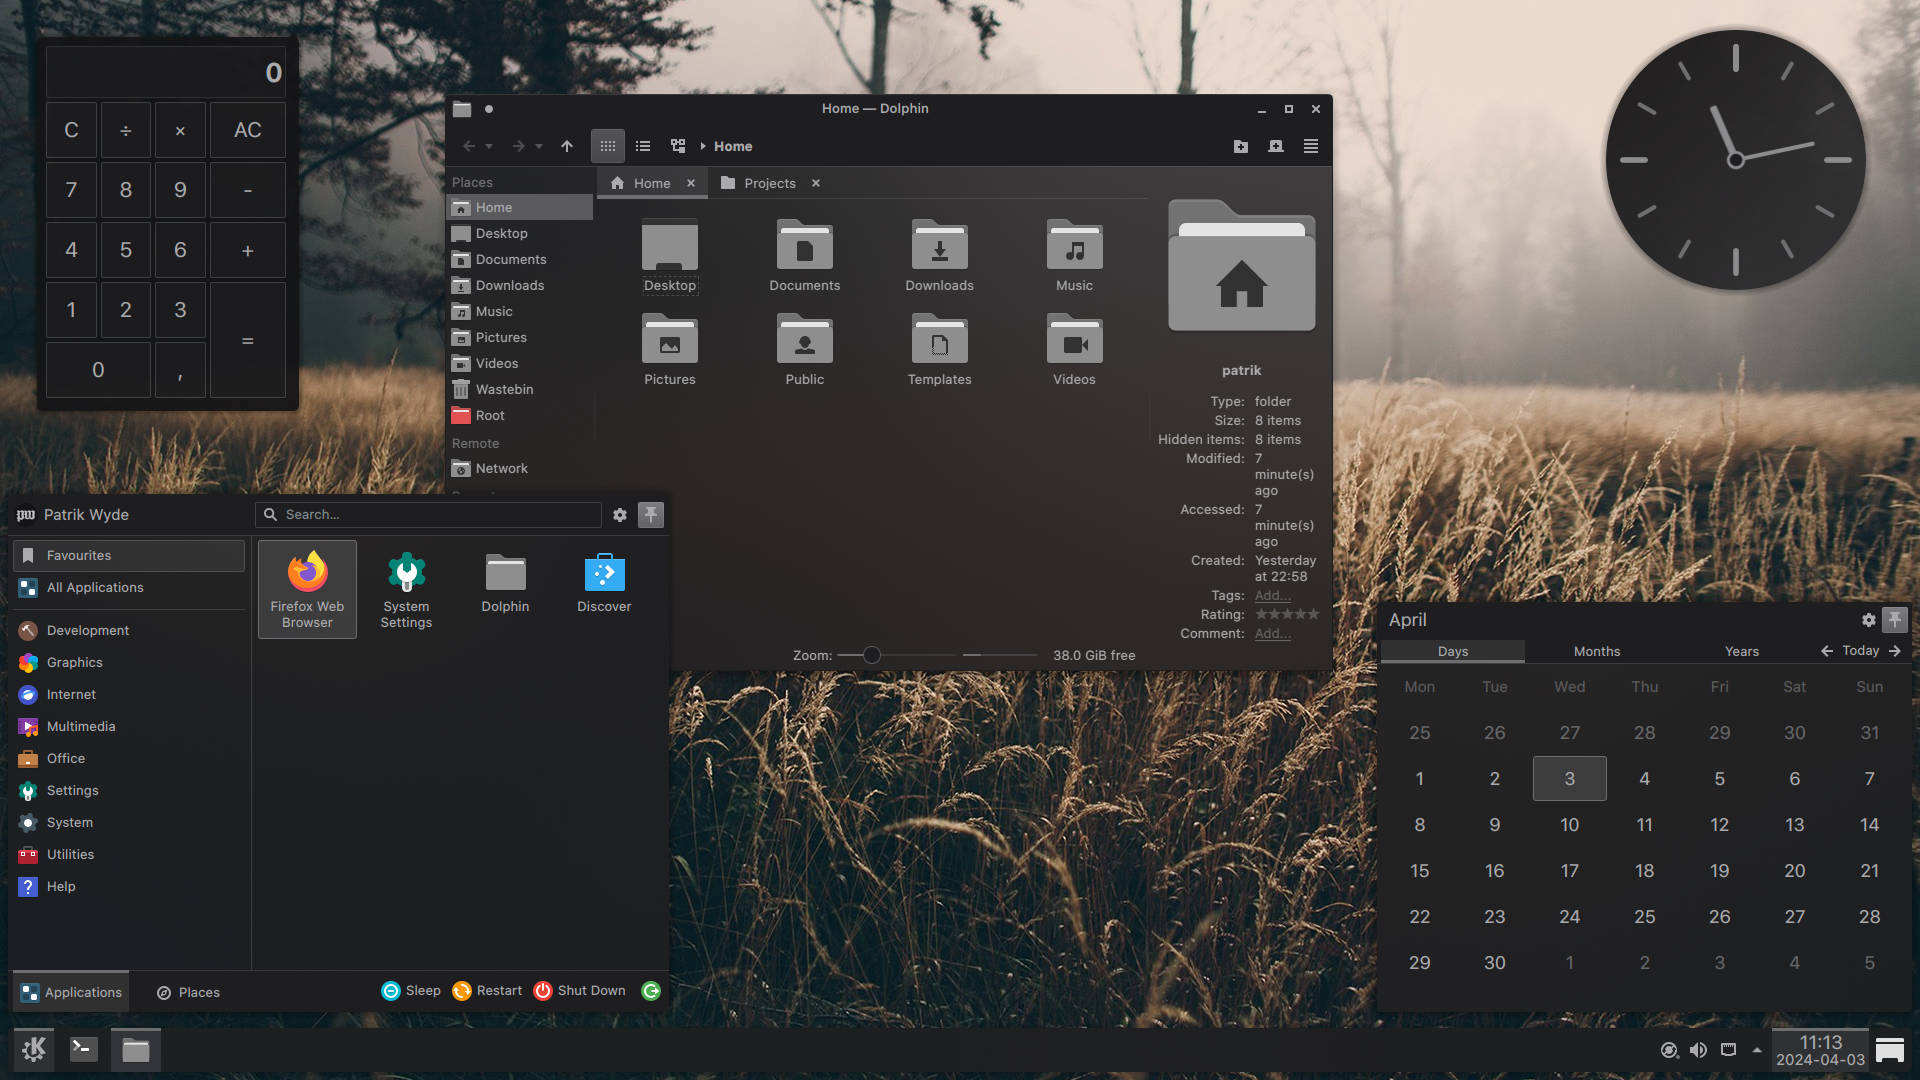The width and height of the screenshot is (1920, 1080).
Task: Click the forward arrow in Dolphin
Action: pyautogui.click(x=518, y=146)
